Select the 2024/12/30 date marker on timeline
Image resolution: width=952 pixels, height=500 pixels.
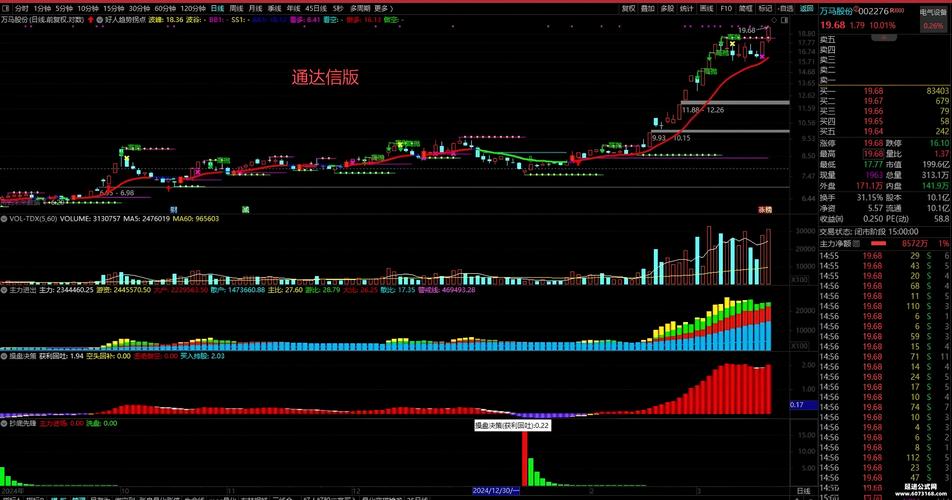(497, 492)
